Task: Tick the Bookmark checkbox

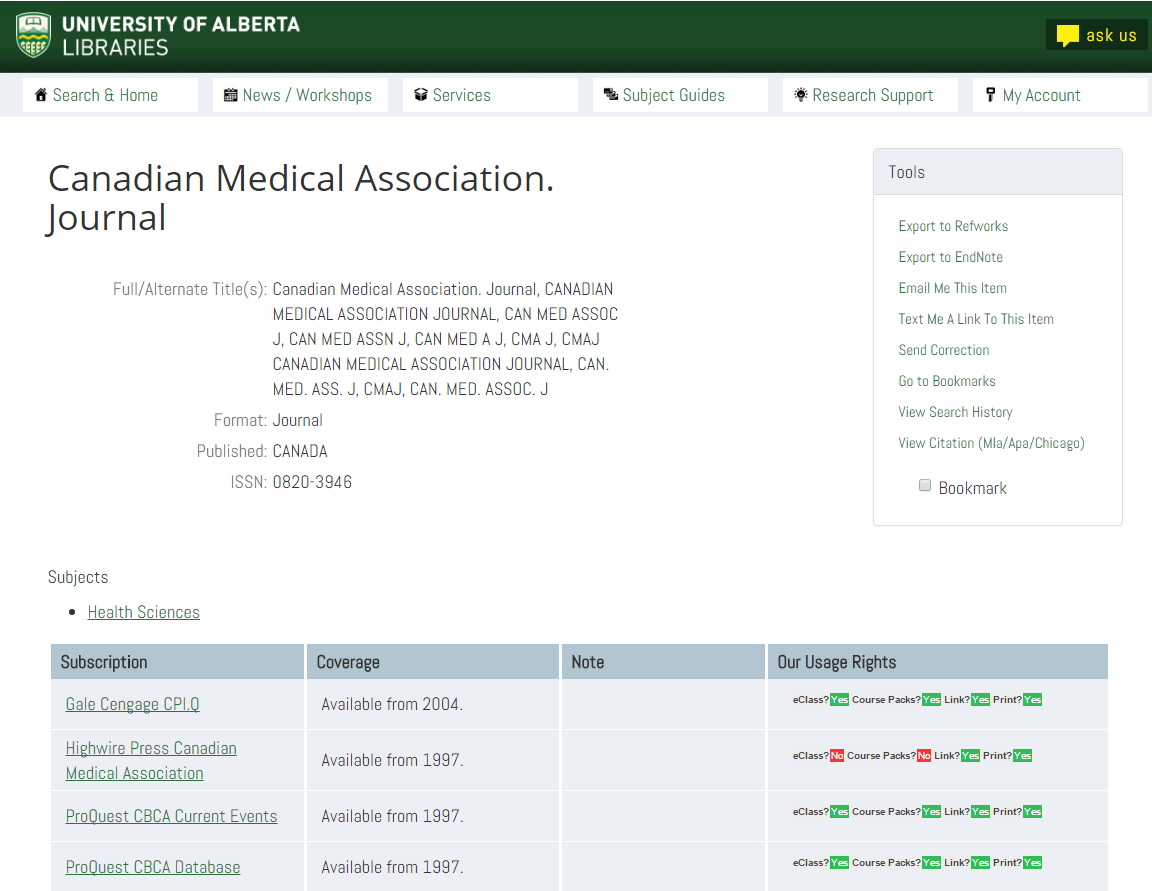Action: (x=925, y=486)
